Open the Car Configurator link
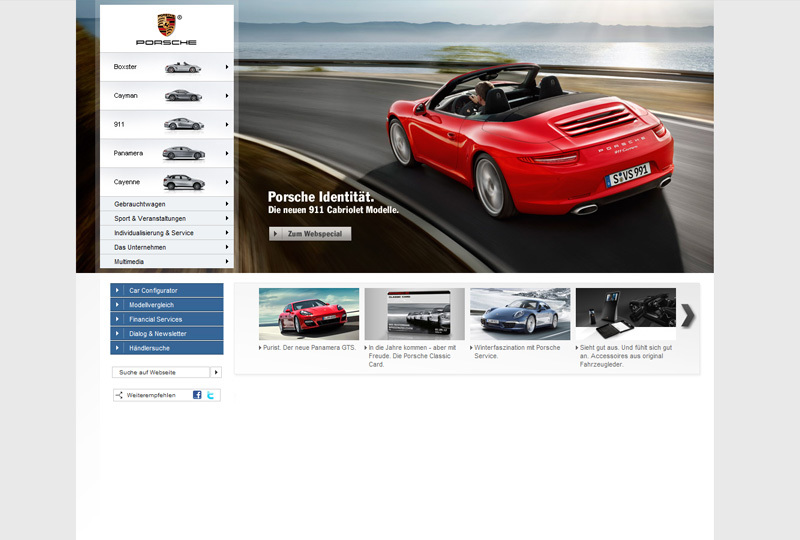Image resolution: width=800 pixels, height=540 pixels. click(x=167, y=290)
